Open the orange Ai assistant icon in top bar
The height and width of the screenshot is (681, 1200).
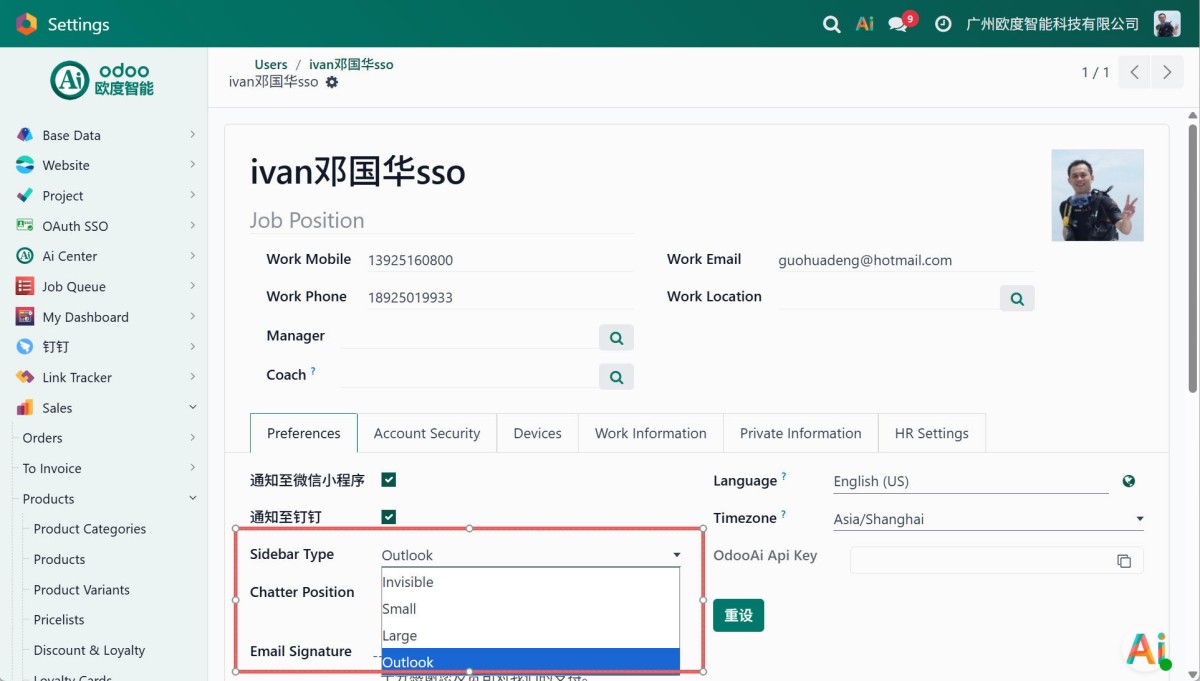coord(865,24)
